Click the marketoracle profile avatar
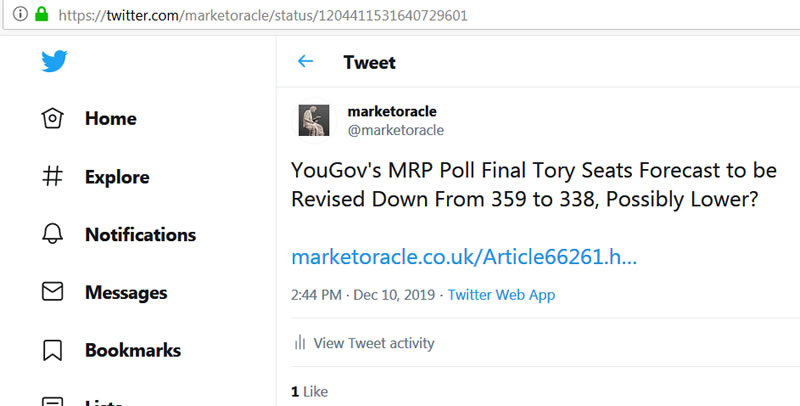Viewport: 800px width, 406px height. [x=314, y=121]
